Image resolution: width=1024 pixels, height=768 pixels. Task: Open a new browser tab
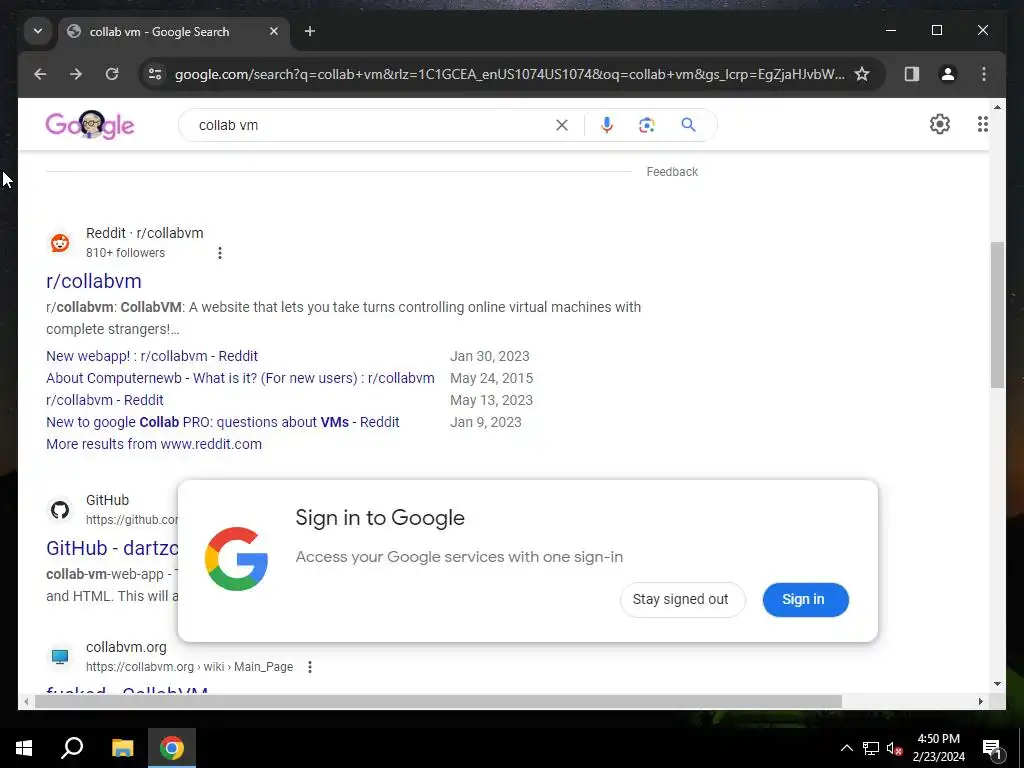(310, 31)
